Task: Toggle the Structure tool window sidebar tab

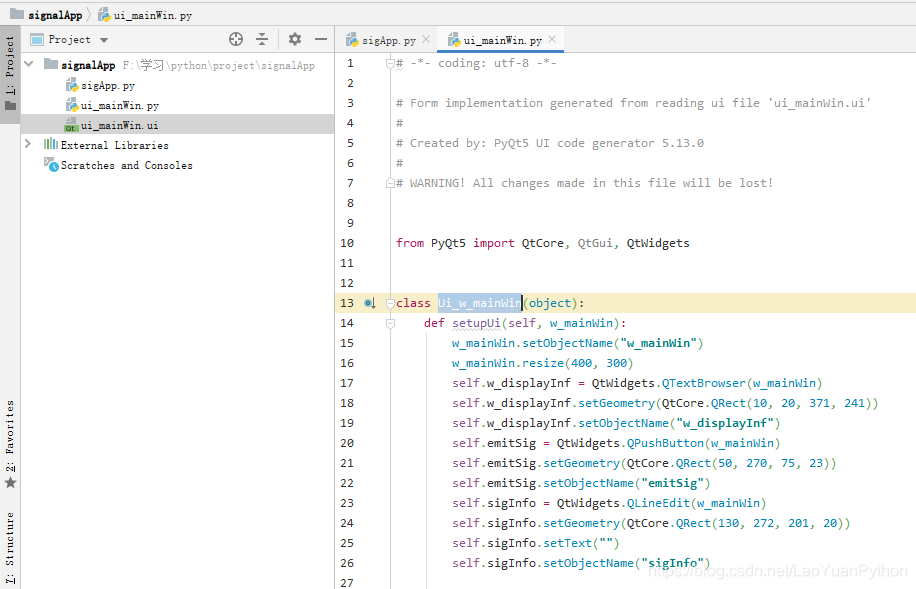Action: 10,548
